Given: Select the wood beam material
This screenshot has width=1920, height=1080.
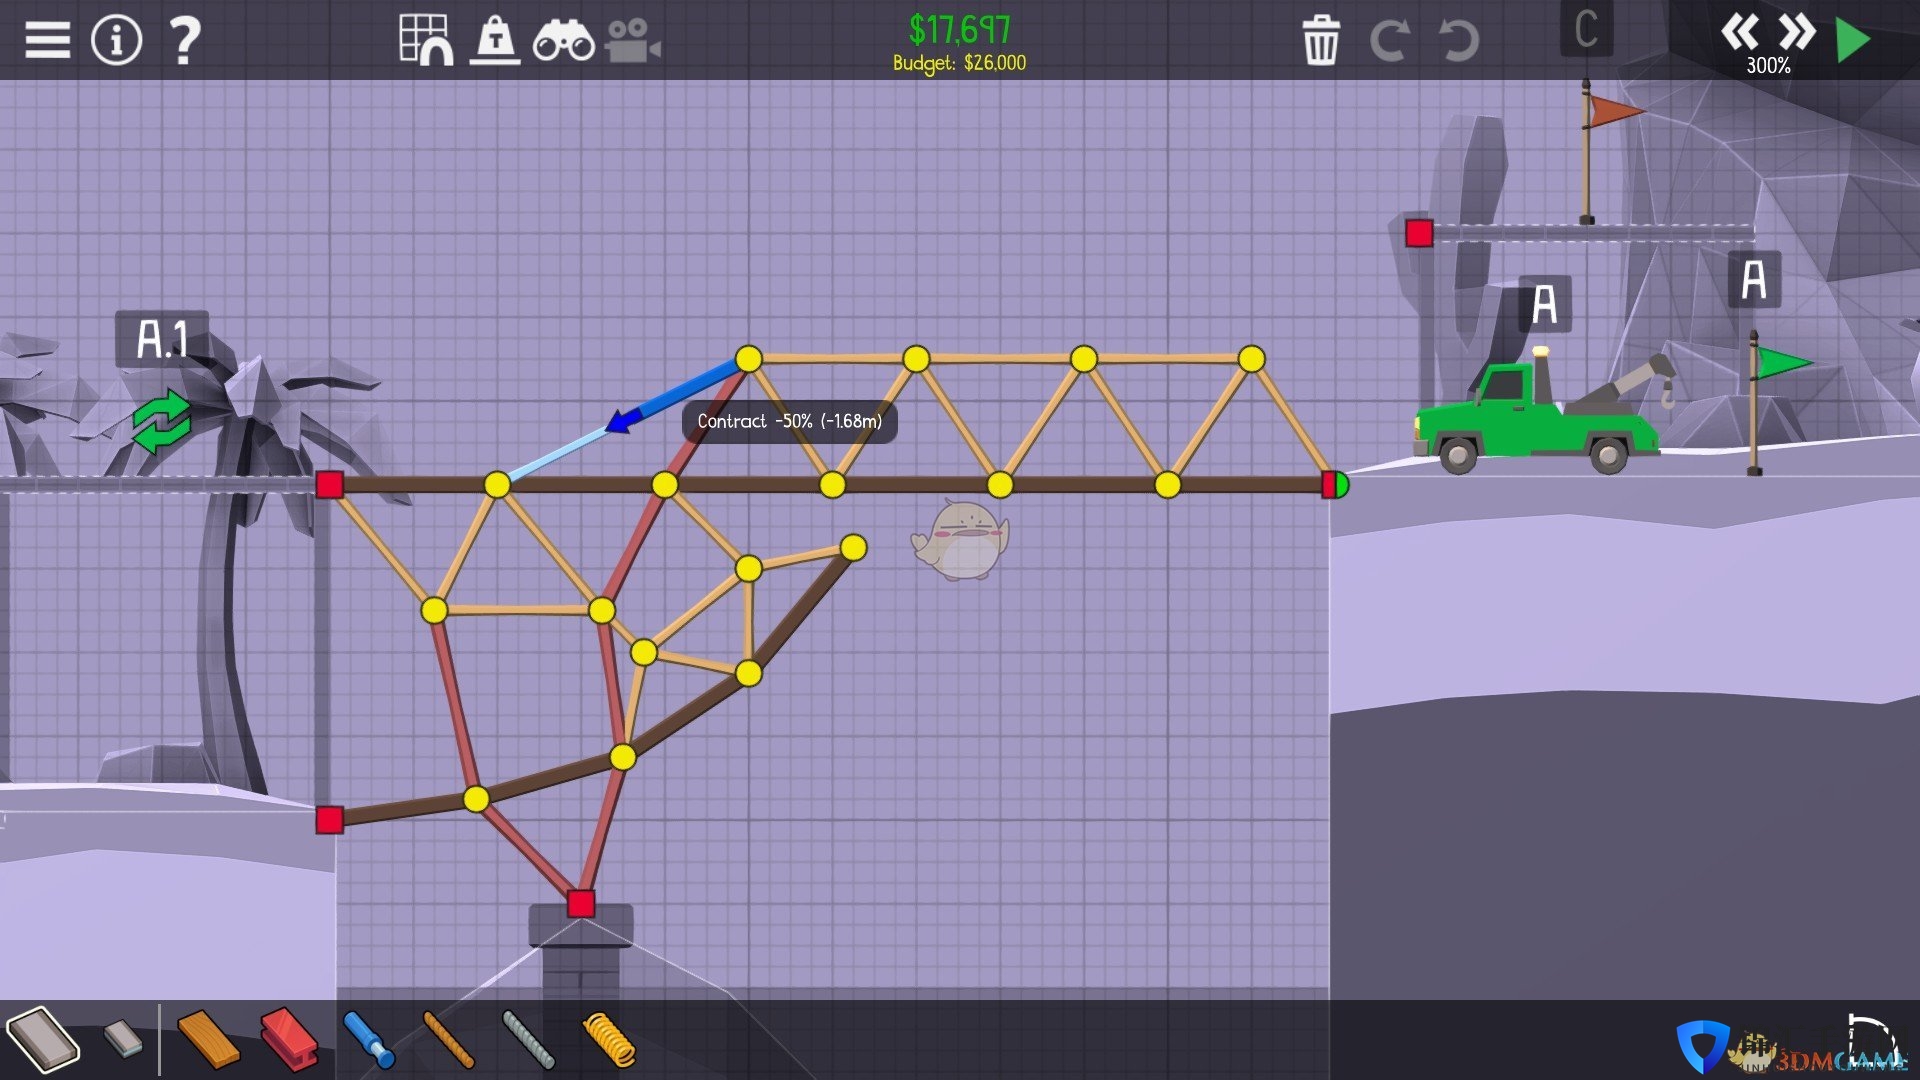Looking at the screenshot, I should tap(208, 1039).
